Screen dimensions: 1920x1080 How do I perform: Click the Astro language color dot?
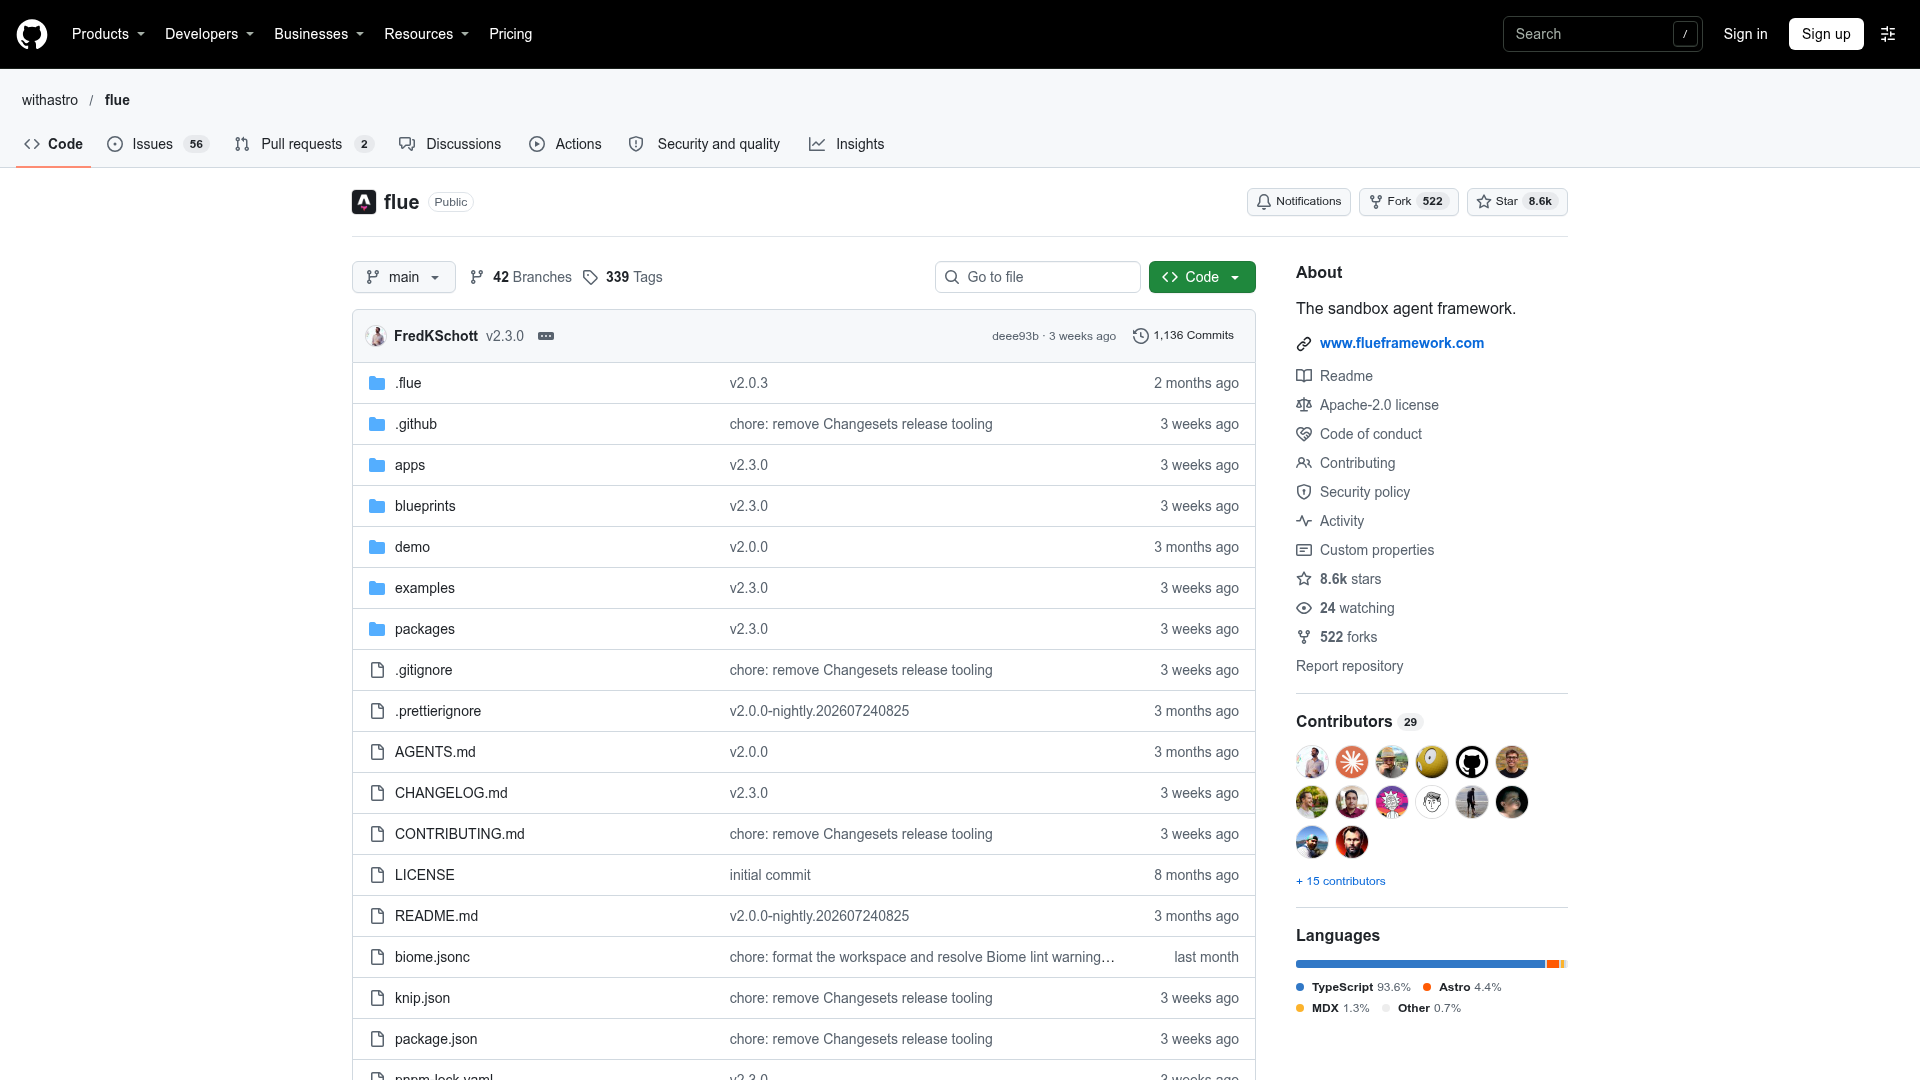click(1427, 987)
